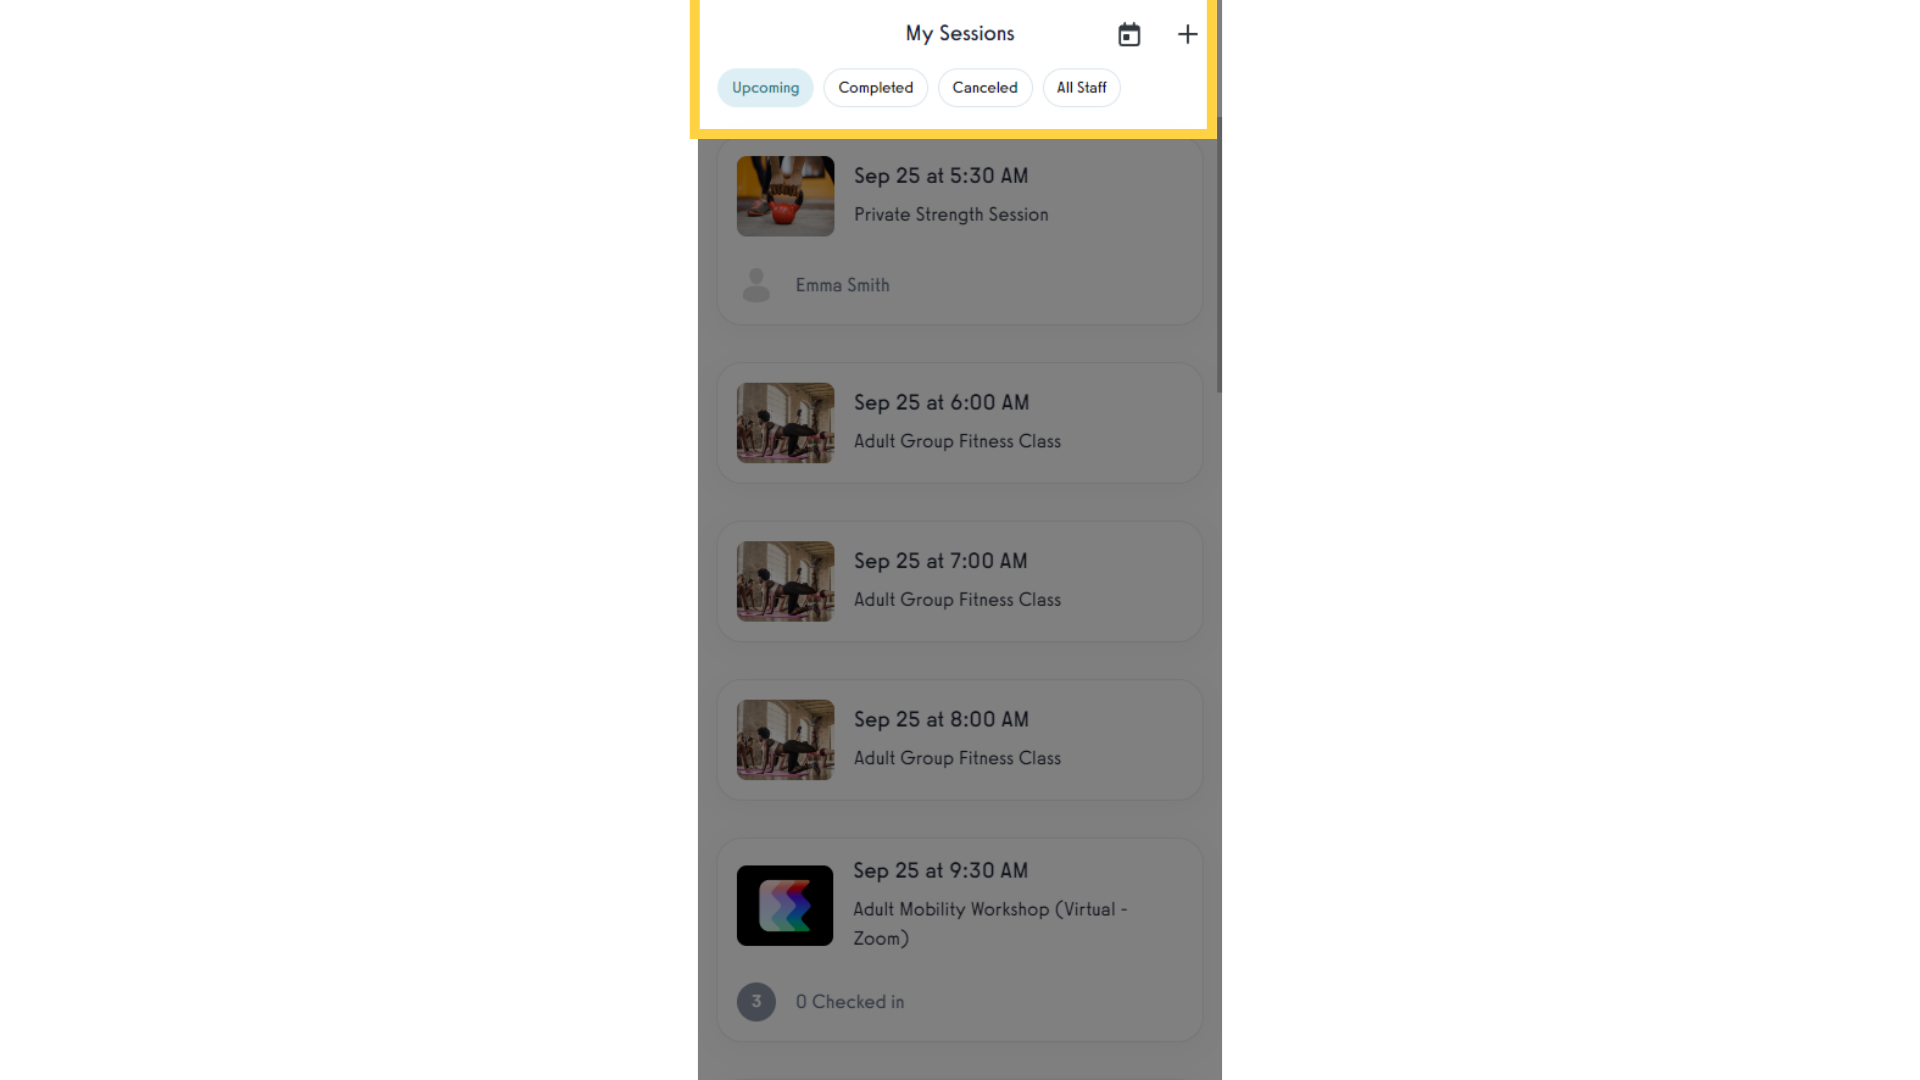
Task: Expand the Adult Mobility Workshop Zoom session
Action: click(959, 905)
